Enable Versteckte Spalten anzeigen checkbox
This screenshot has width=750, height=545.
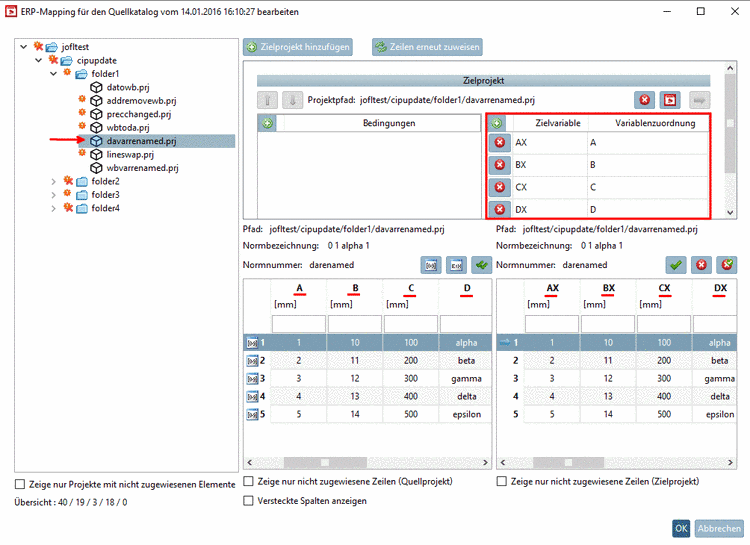point(248,501)
